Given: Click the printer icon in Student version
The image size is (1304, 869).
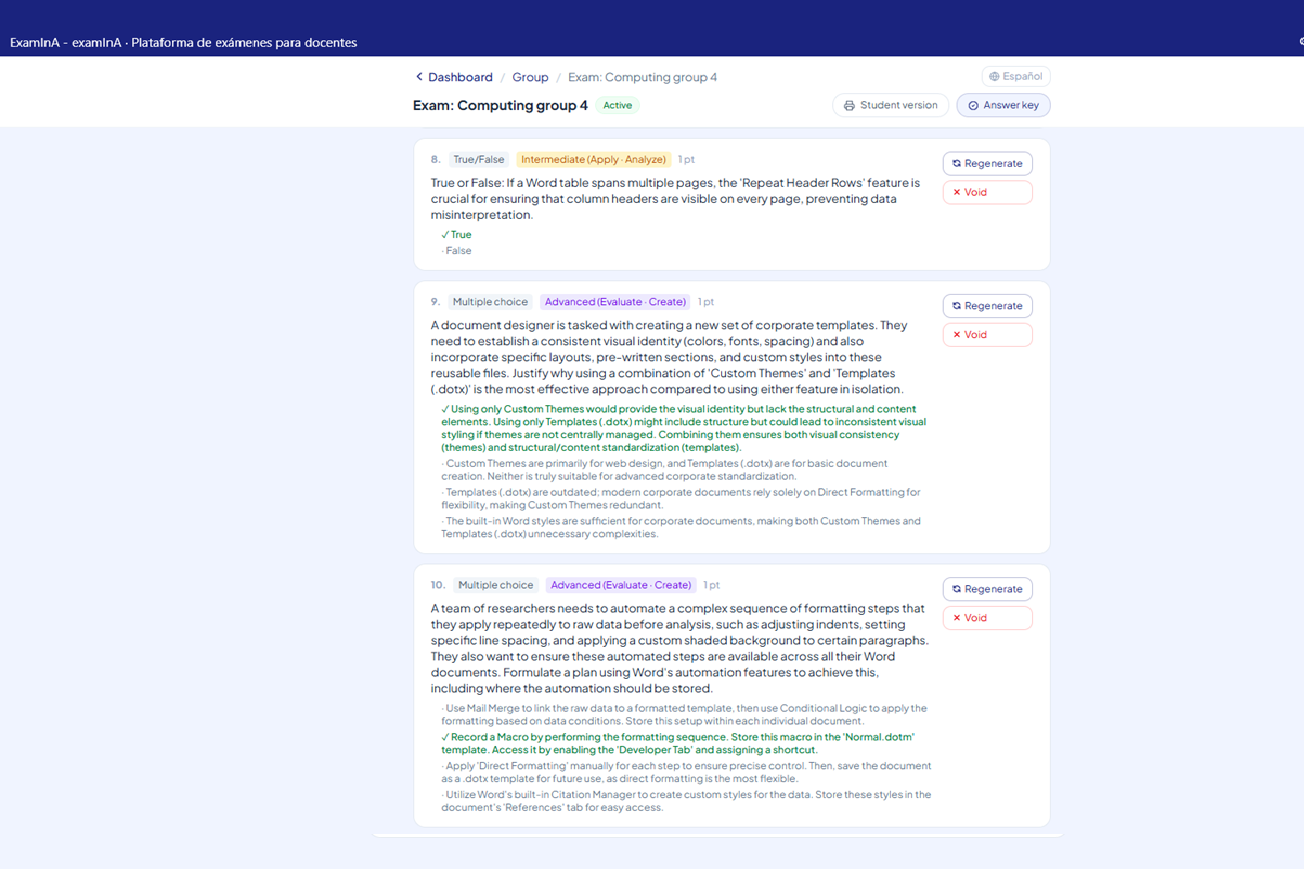Looking at the screenshot, I should click(x=849, y=105).
